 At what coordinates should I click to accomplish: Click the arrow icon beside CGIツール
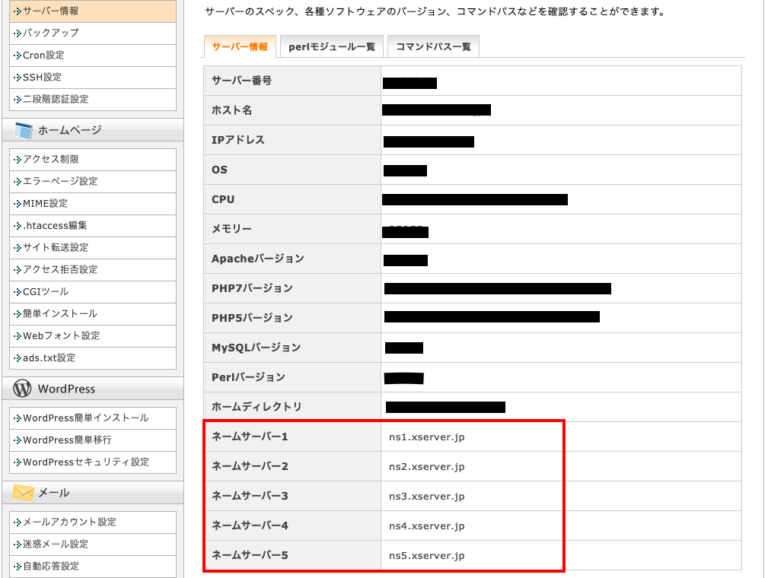pyautogui.click(x=17, y=292)
